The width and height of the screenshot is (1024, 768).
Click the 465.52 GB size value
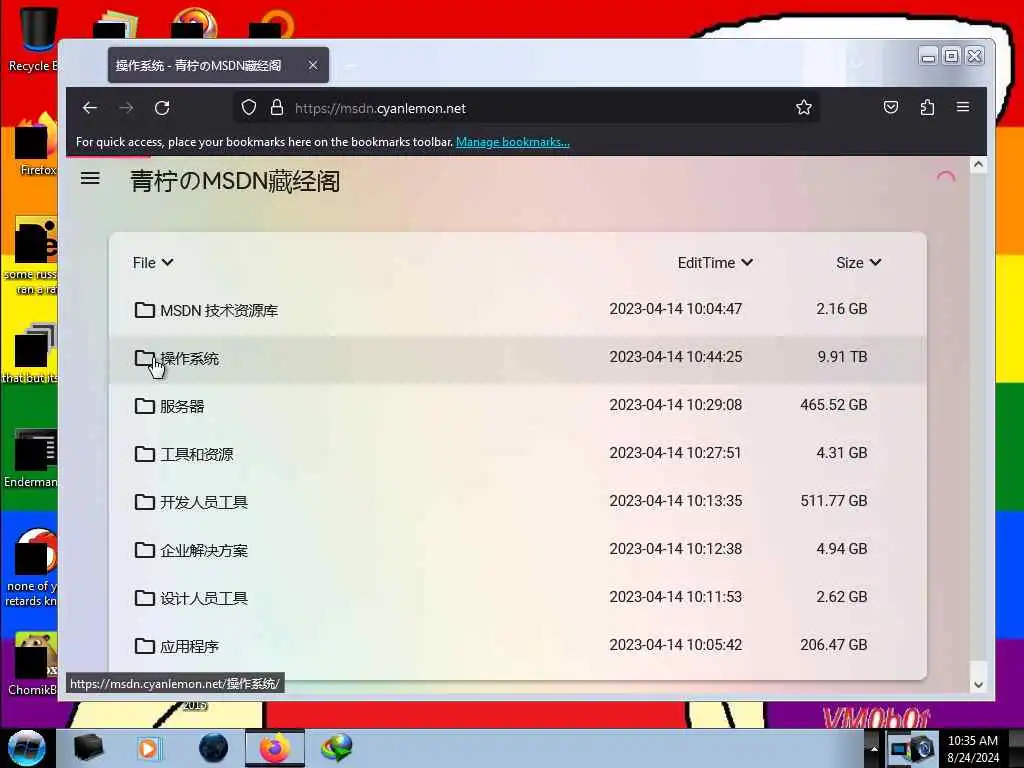coord(834,405)
